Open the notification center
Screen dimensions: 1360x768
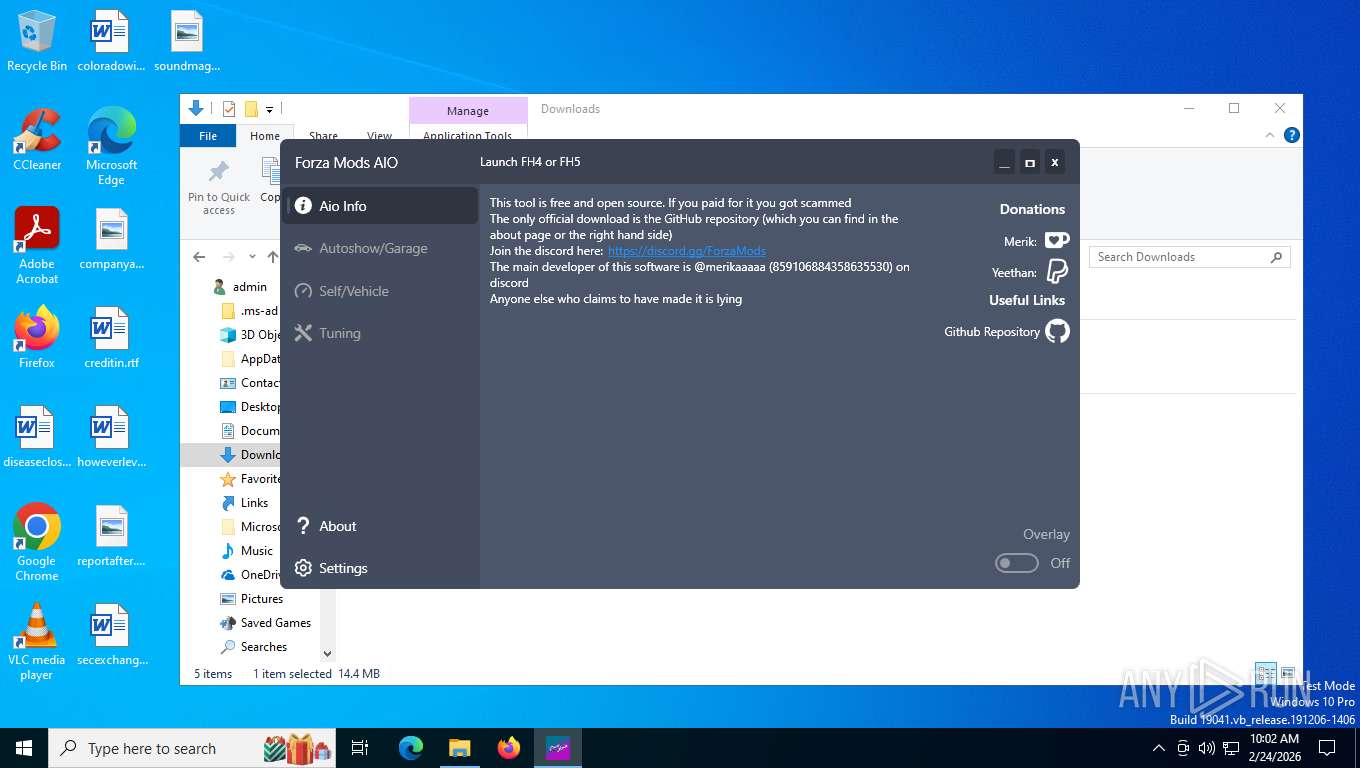(1327, 748)
